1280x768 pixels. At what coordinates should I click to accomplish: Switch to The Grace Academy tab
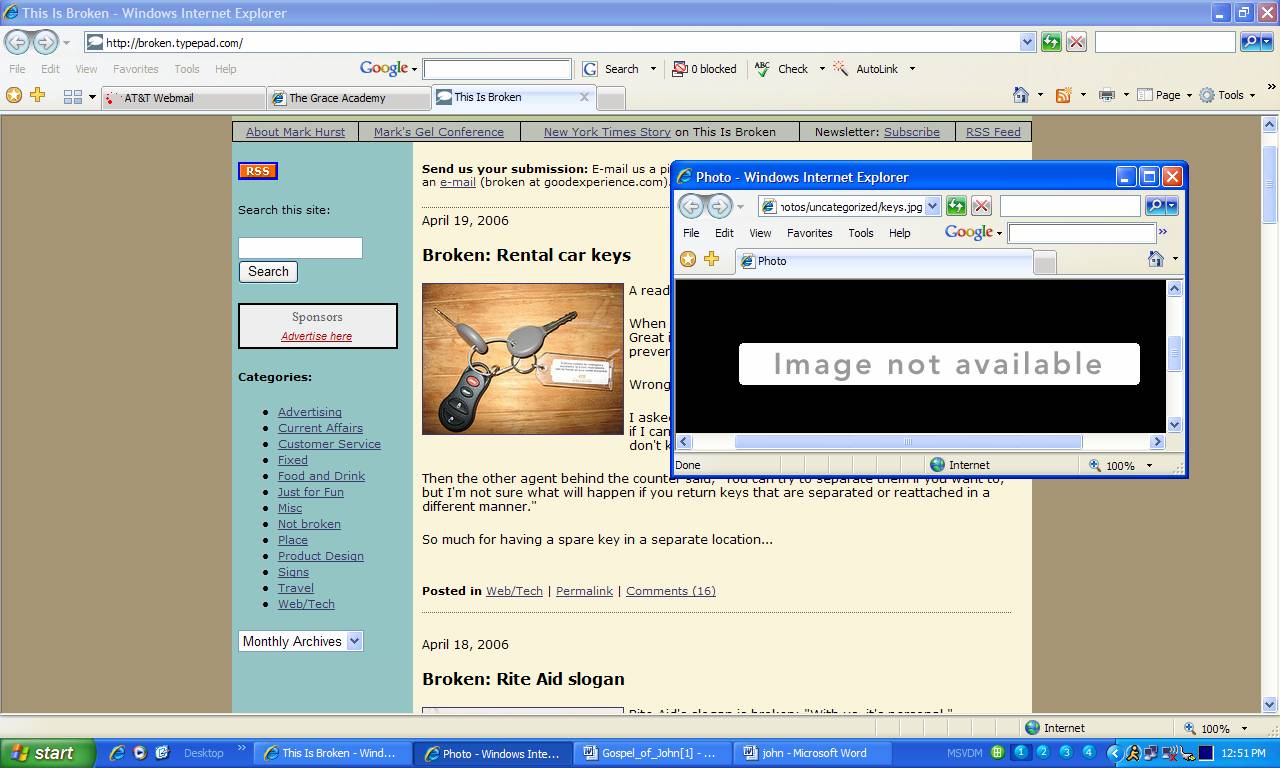[x=348, y=98]
